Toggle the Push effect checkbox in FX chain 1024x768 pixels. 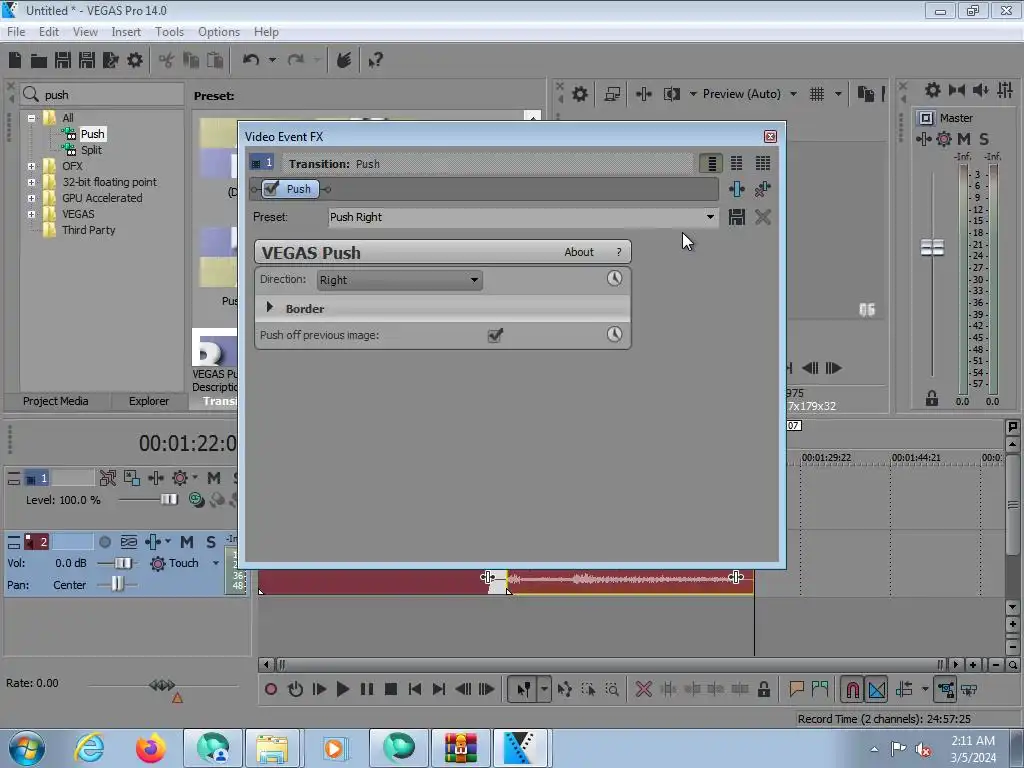(272, 189)
